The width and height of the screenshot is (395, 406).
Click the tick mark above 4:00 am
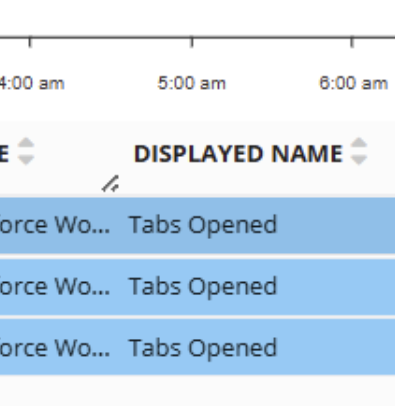[x=30, y=42]
